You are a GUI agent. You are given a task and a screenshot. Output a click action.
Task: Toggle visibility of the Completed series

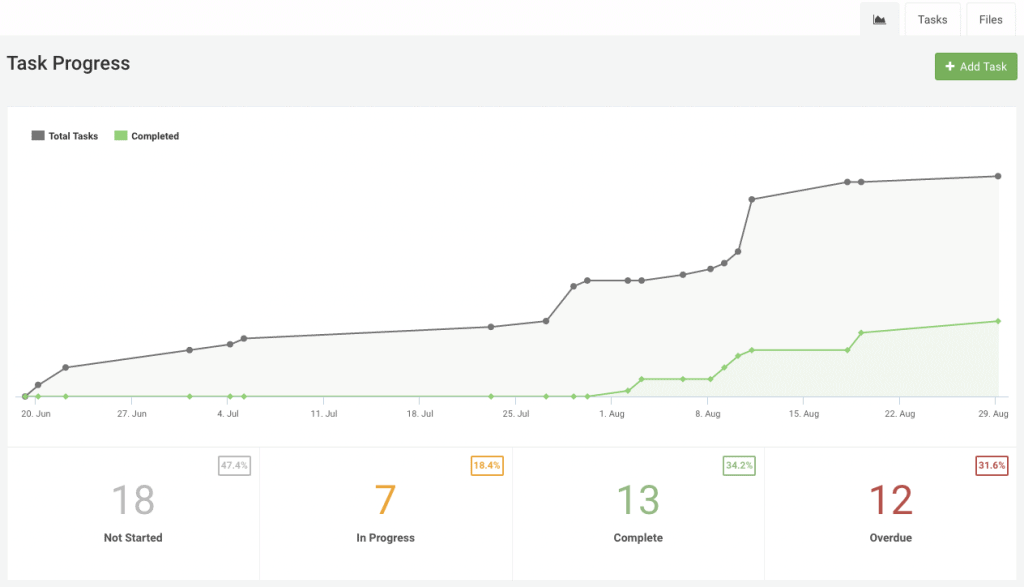click(146, 135)
